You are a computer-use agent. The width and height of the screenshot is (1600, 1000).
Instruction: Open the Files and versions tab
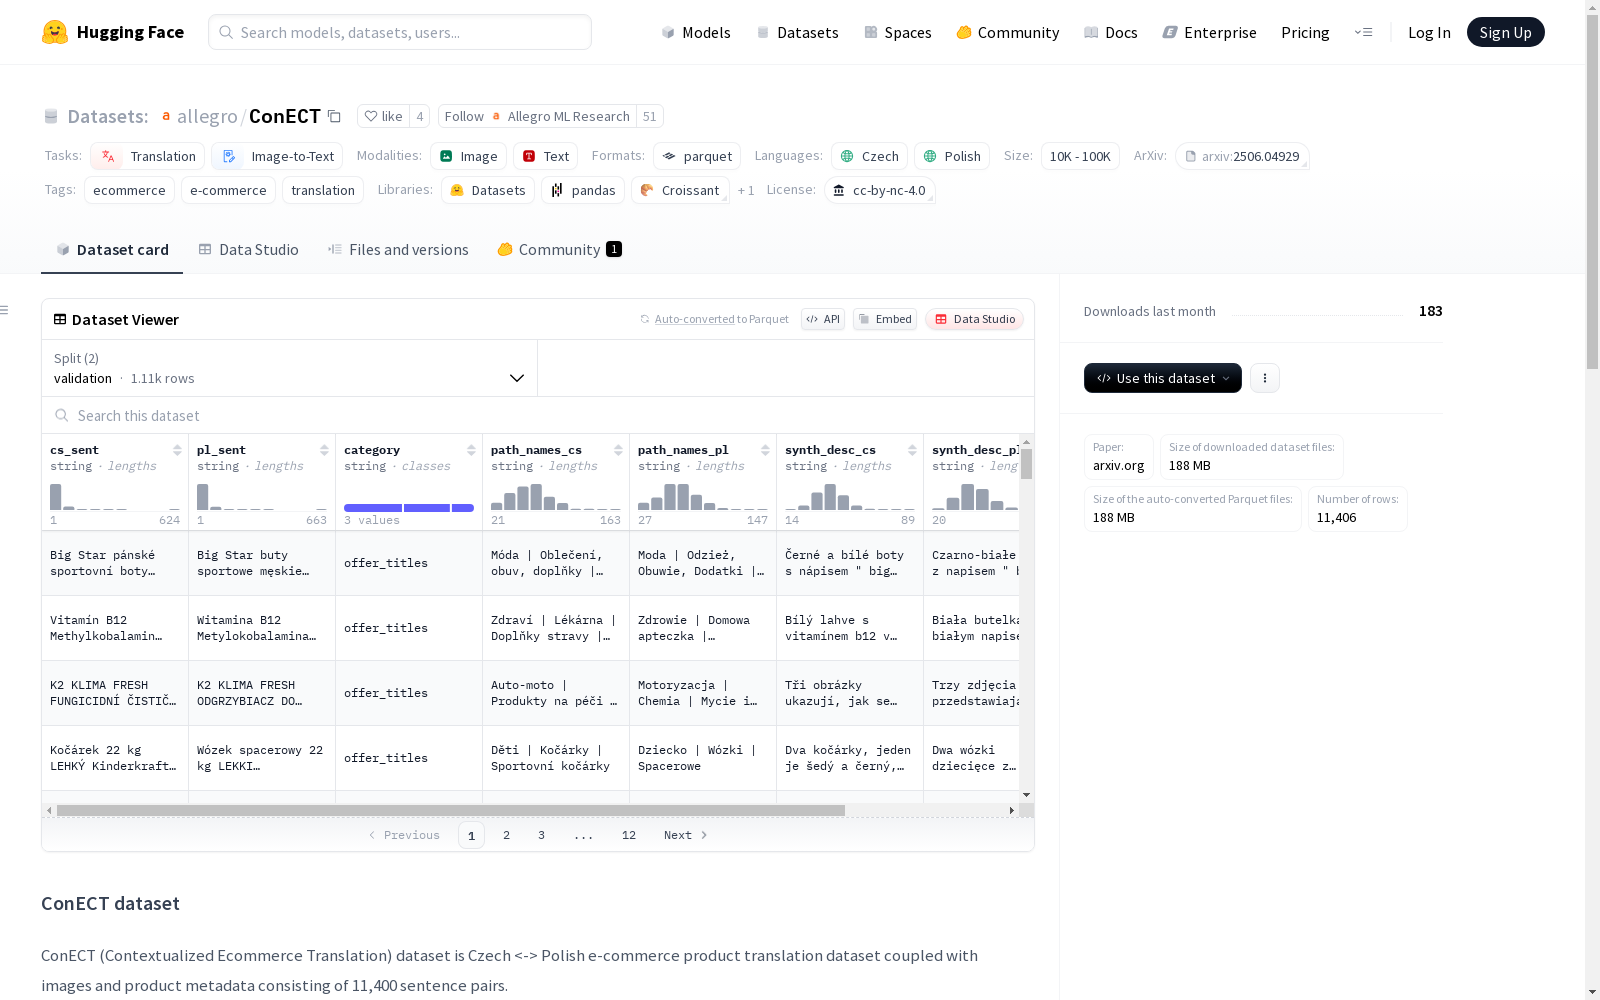click(398, 249)
